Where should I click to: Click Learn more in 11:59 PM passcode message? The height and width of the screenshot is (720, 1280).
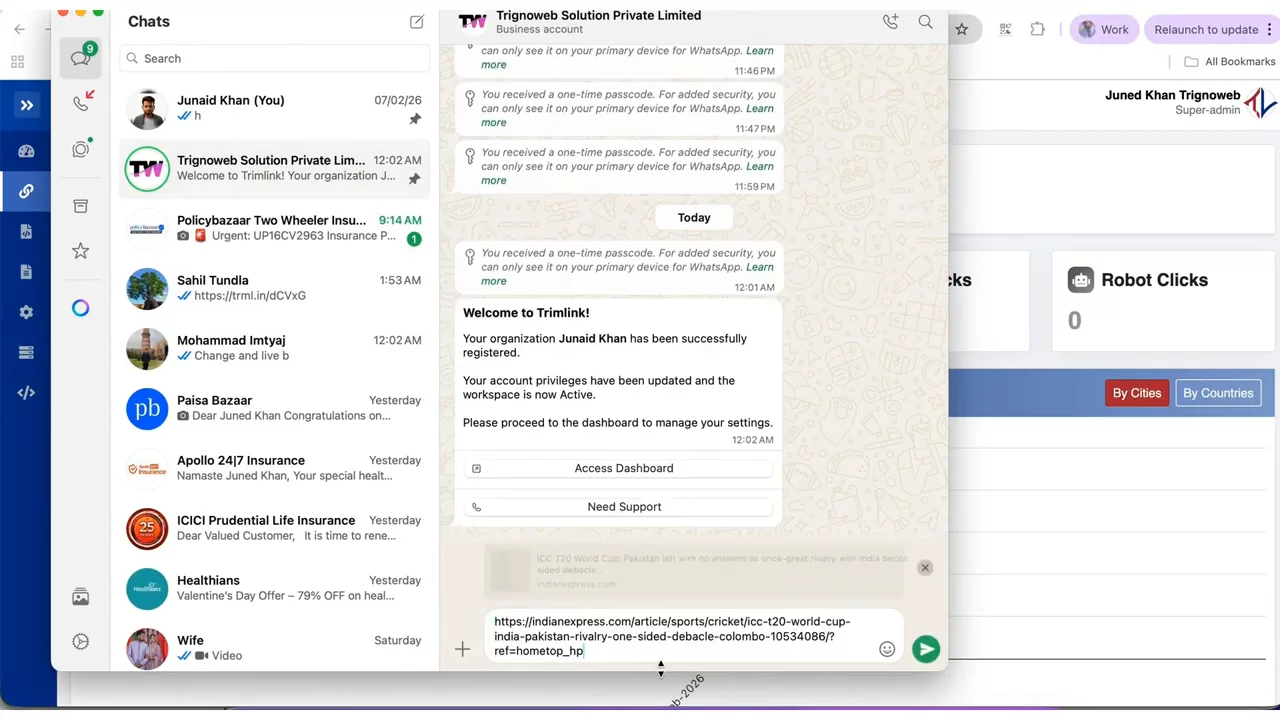point(627,173)
